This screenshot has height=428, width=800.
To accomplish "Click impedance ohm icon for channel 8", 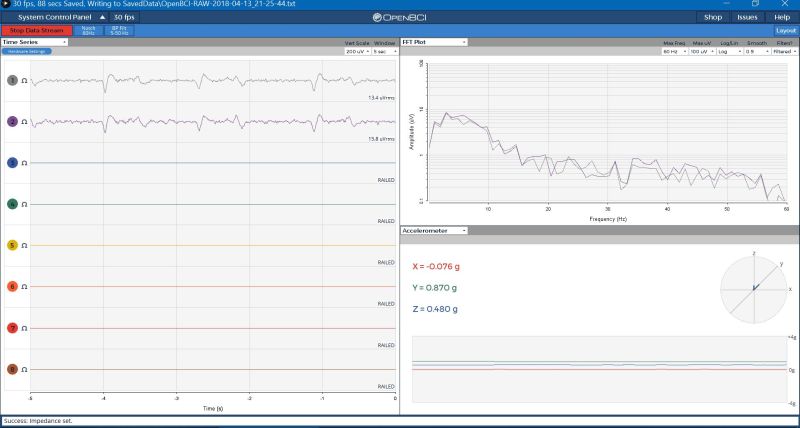I will point(24,370).
